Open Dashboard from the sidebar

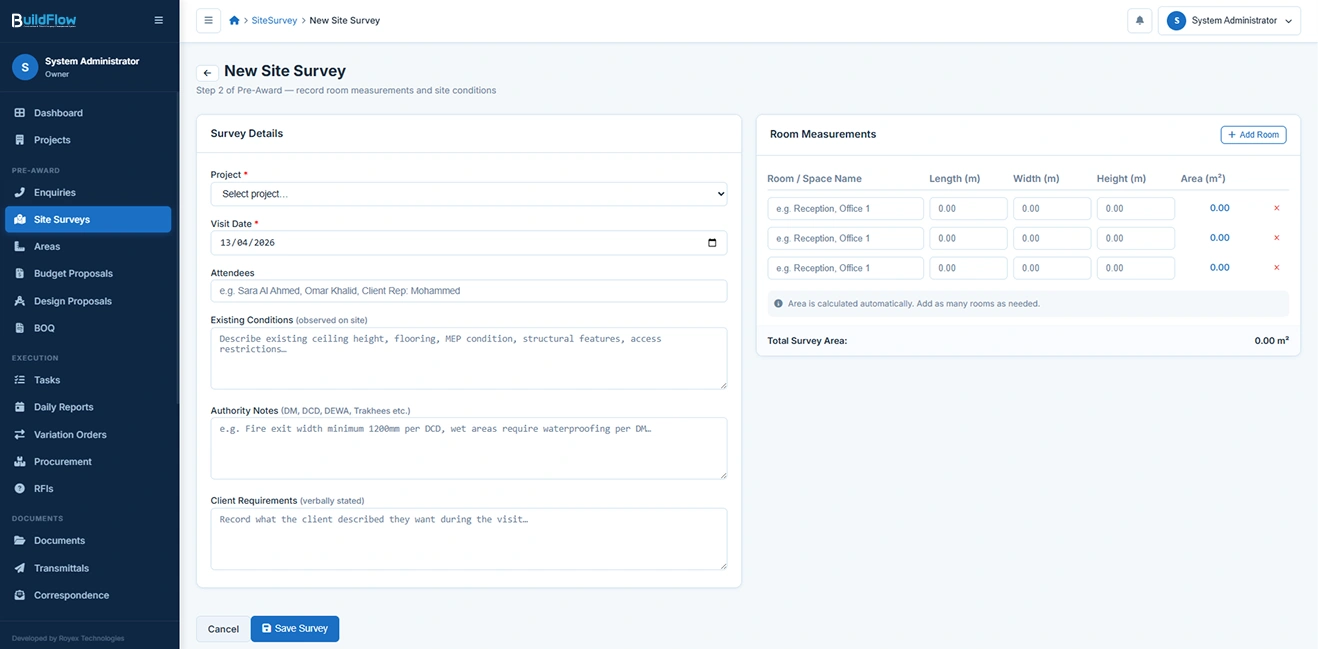tap(58, 113)
